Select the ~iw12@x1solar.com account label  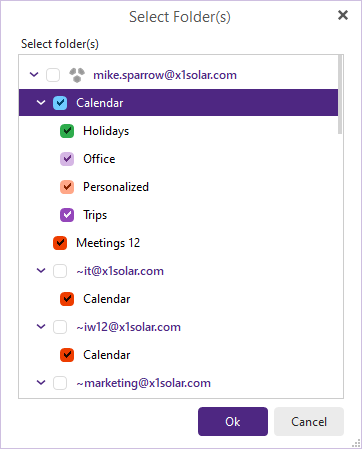pyautogui.click(x=129, y=327)
